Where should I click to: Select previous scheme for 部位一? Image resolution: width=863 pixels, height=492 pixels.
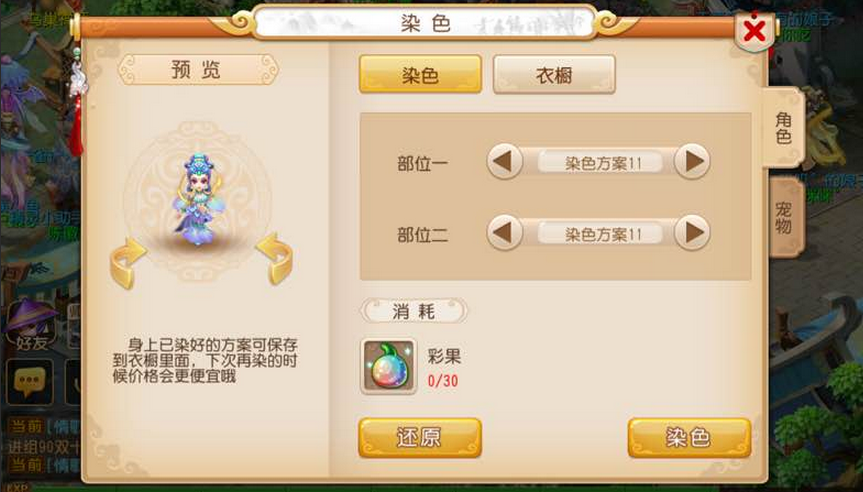coord(505,162)
